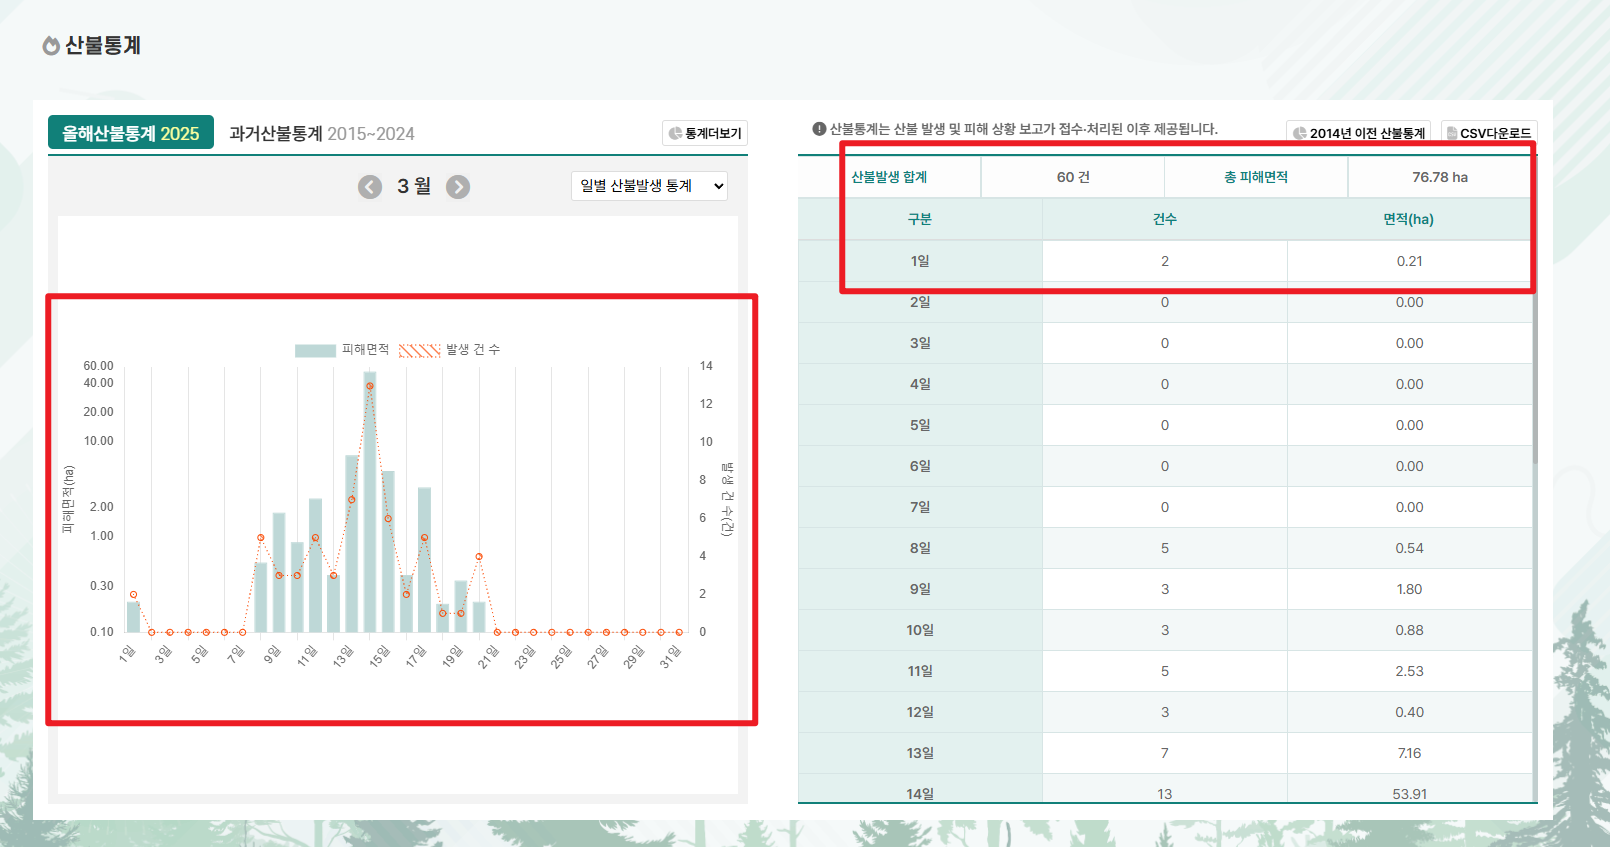Click 구분 column header
This screenshot has width=1610, height=847.
point(920,219)
